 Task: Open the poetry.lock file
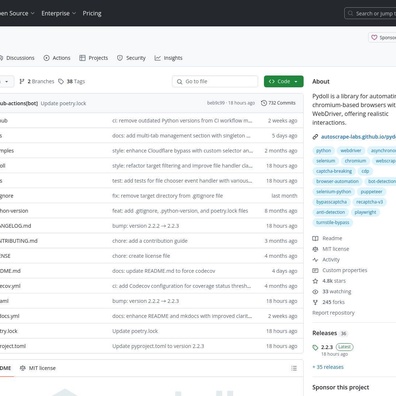[x=9, y=331]
